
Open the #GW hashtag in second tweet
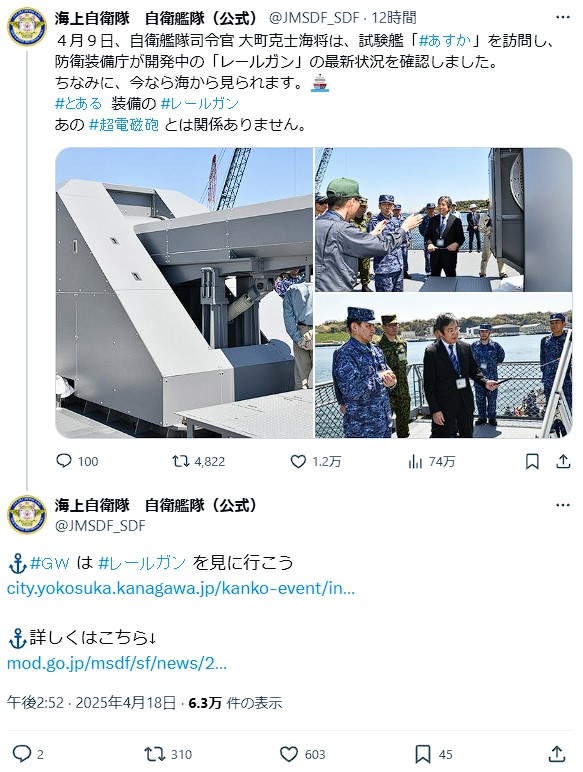(x=50, y=563)
